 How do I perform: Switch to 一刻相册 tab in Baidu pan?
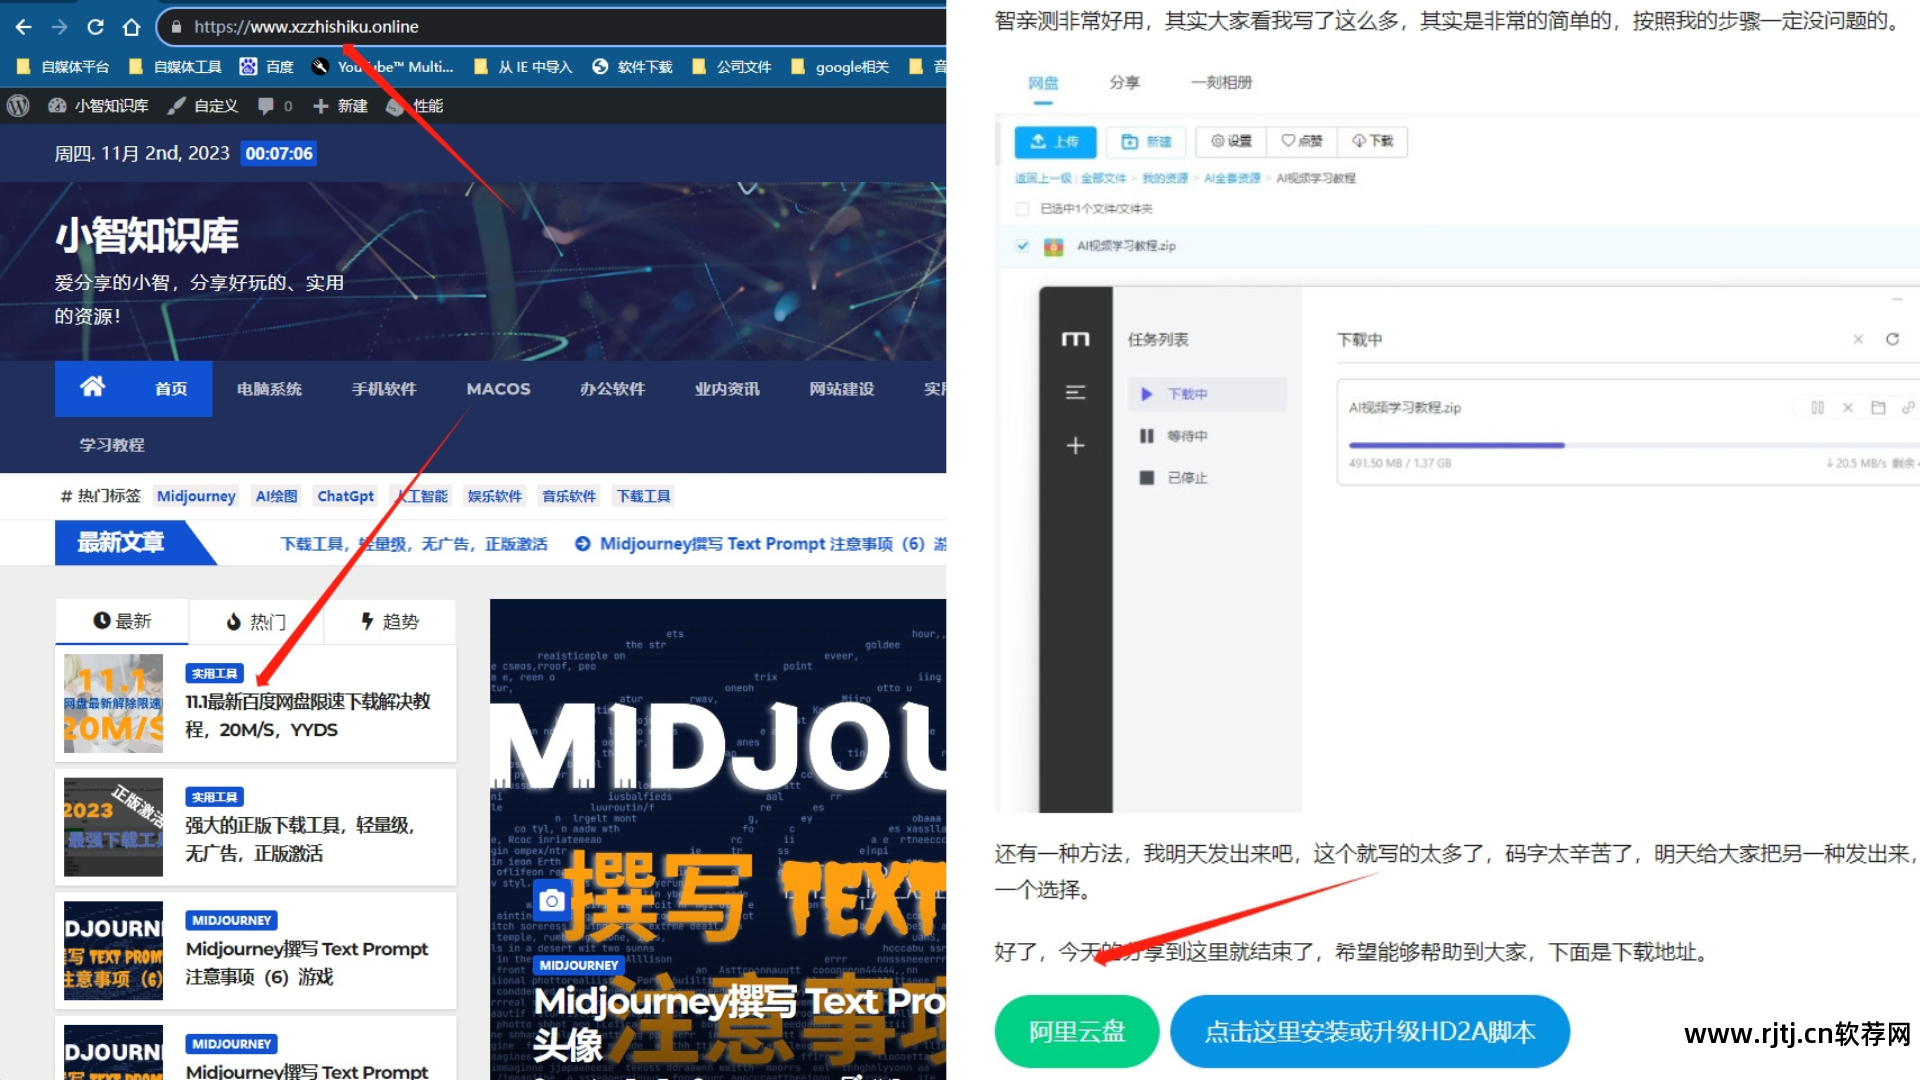pyautogui.click(x=1221, y=83)
